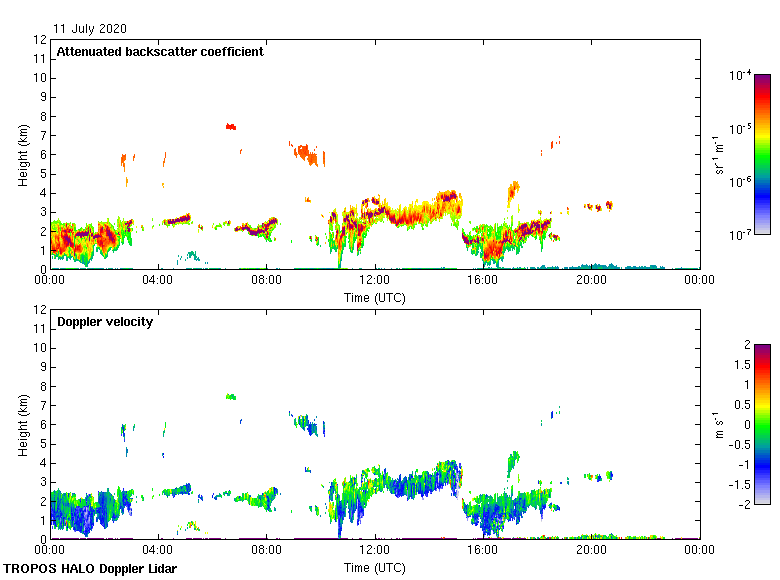Click 'Height (km)' axis label of backscatter plot
The width and height of the screenshot is (780, 580).
point(23,155)
